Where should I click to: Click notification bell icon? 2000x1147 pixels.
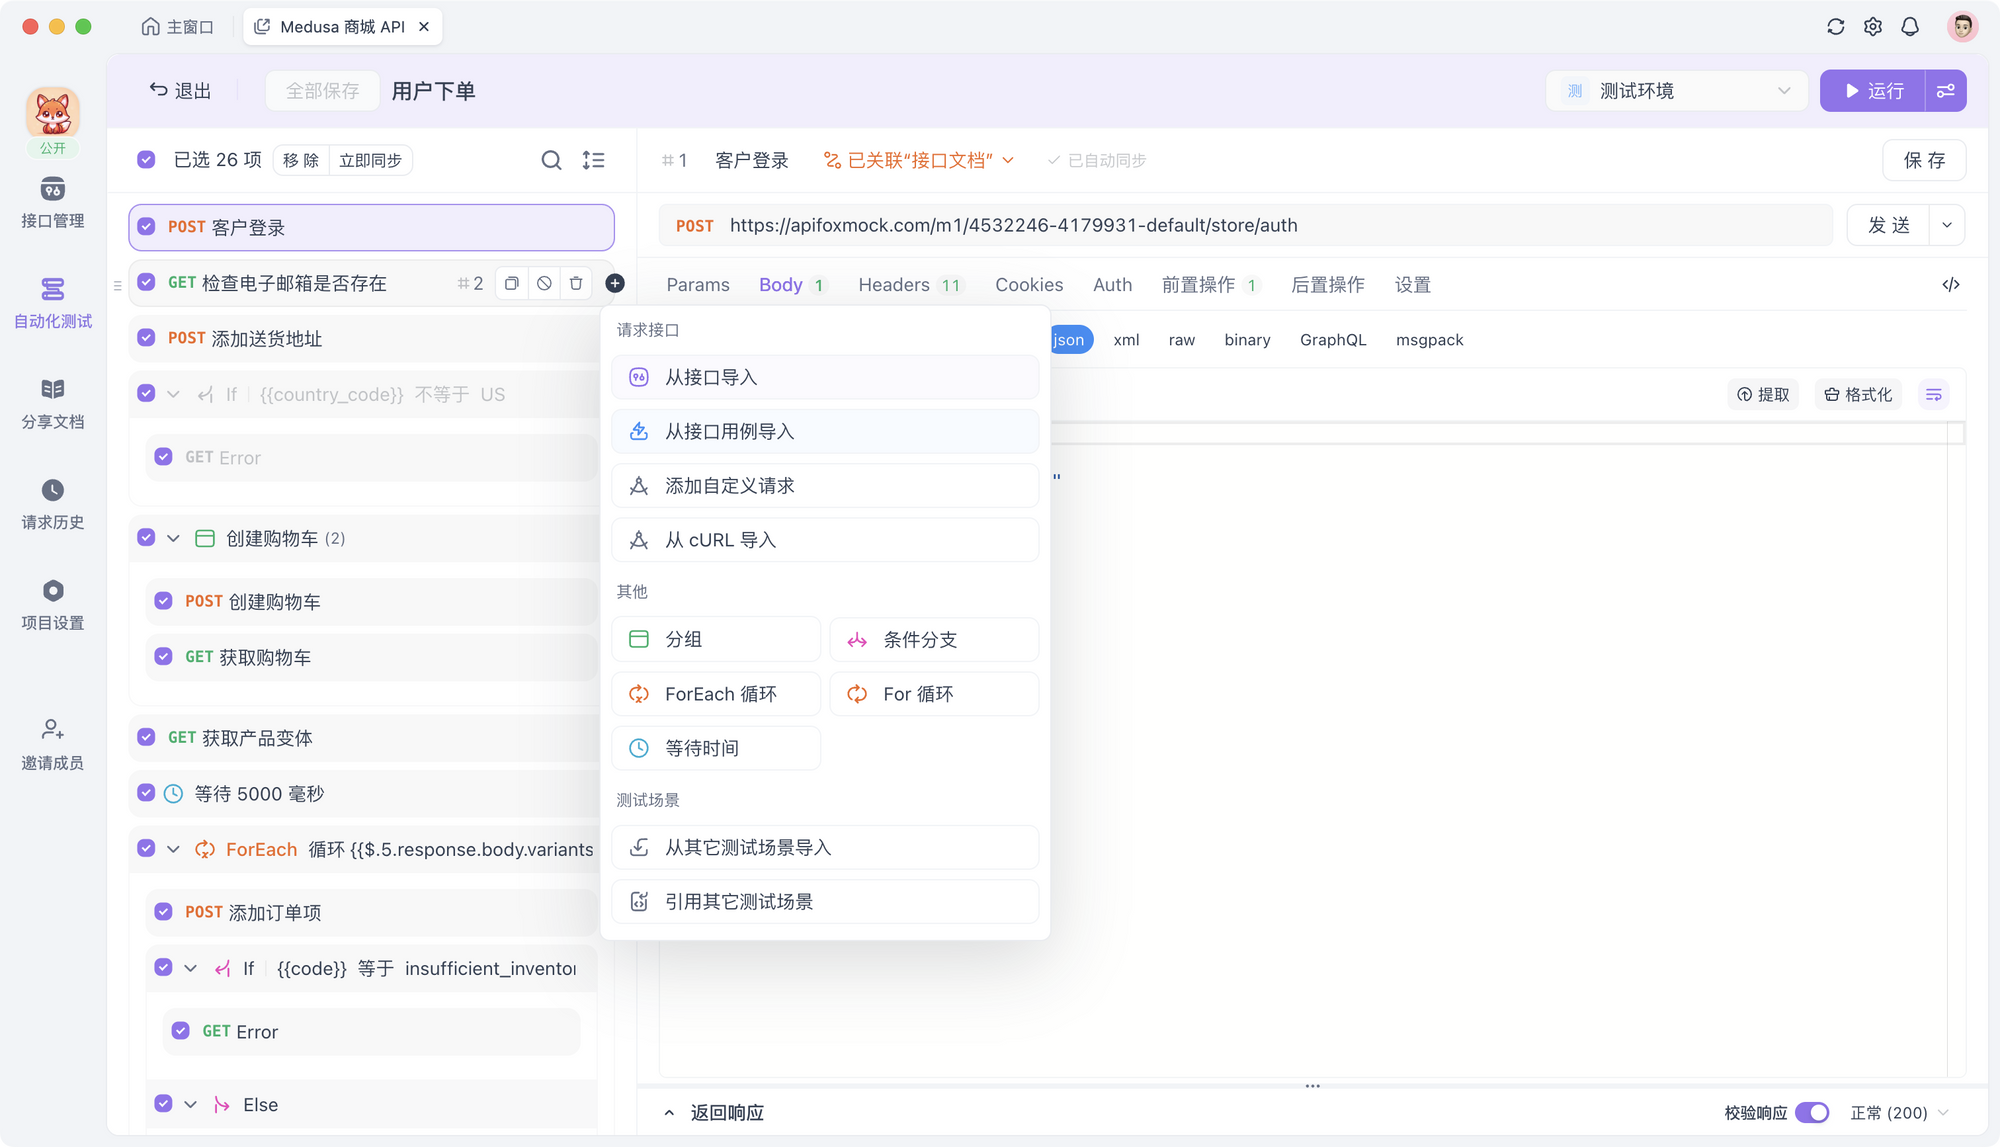point(1910,27)
